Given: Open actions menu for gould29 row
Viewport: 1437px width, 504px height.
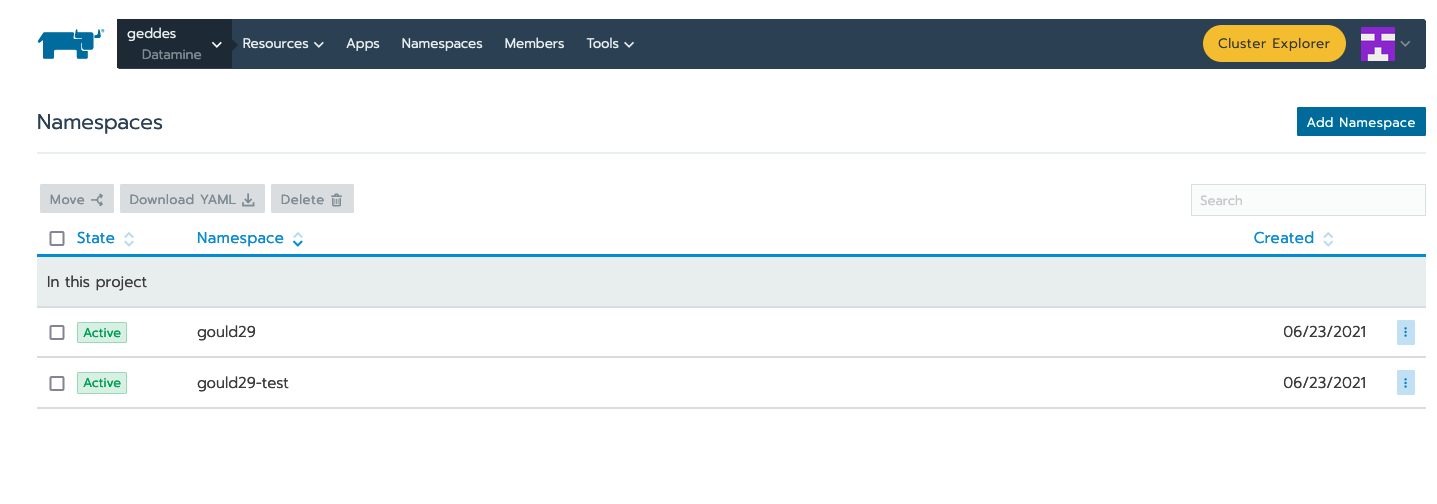Looking at the screenshot, I should tap(1405, 333).
